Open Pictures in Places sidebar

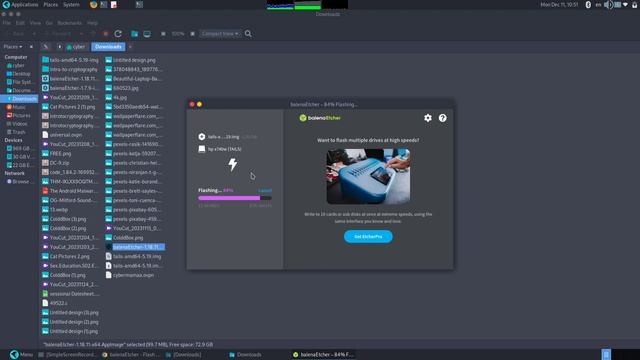tap(18, 116)
